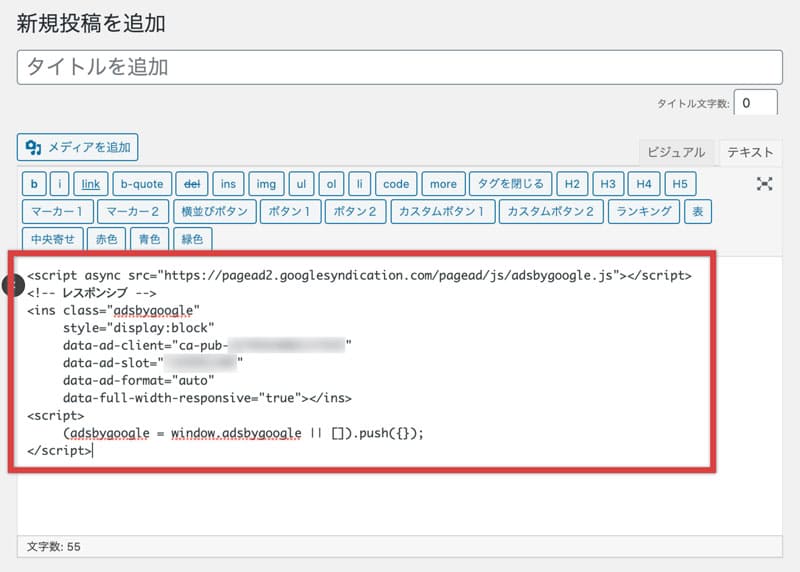This screenshot has width=800, height=572.
Task: Click the code quicktag button
Action: (396, 184)
